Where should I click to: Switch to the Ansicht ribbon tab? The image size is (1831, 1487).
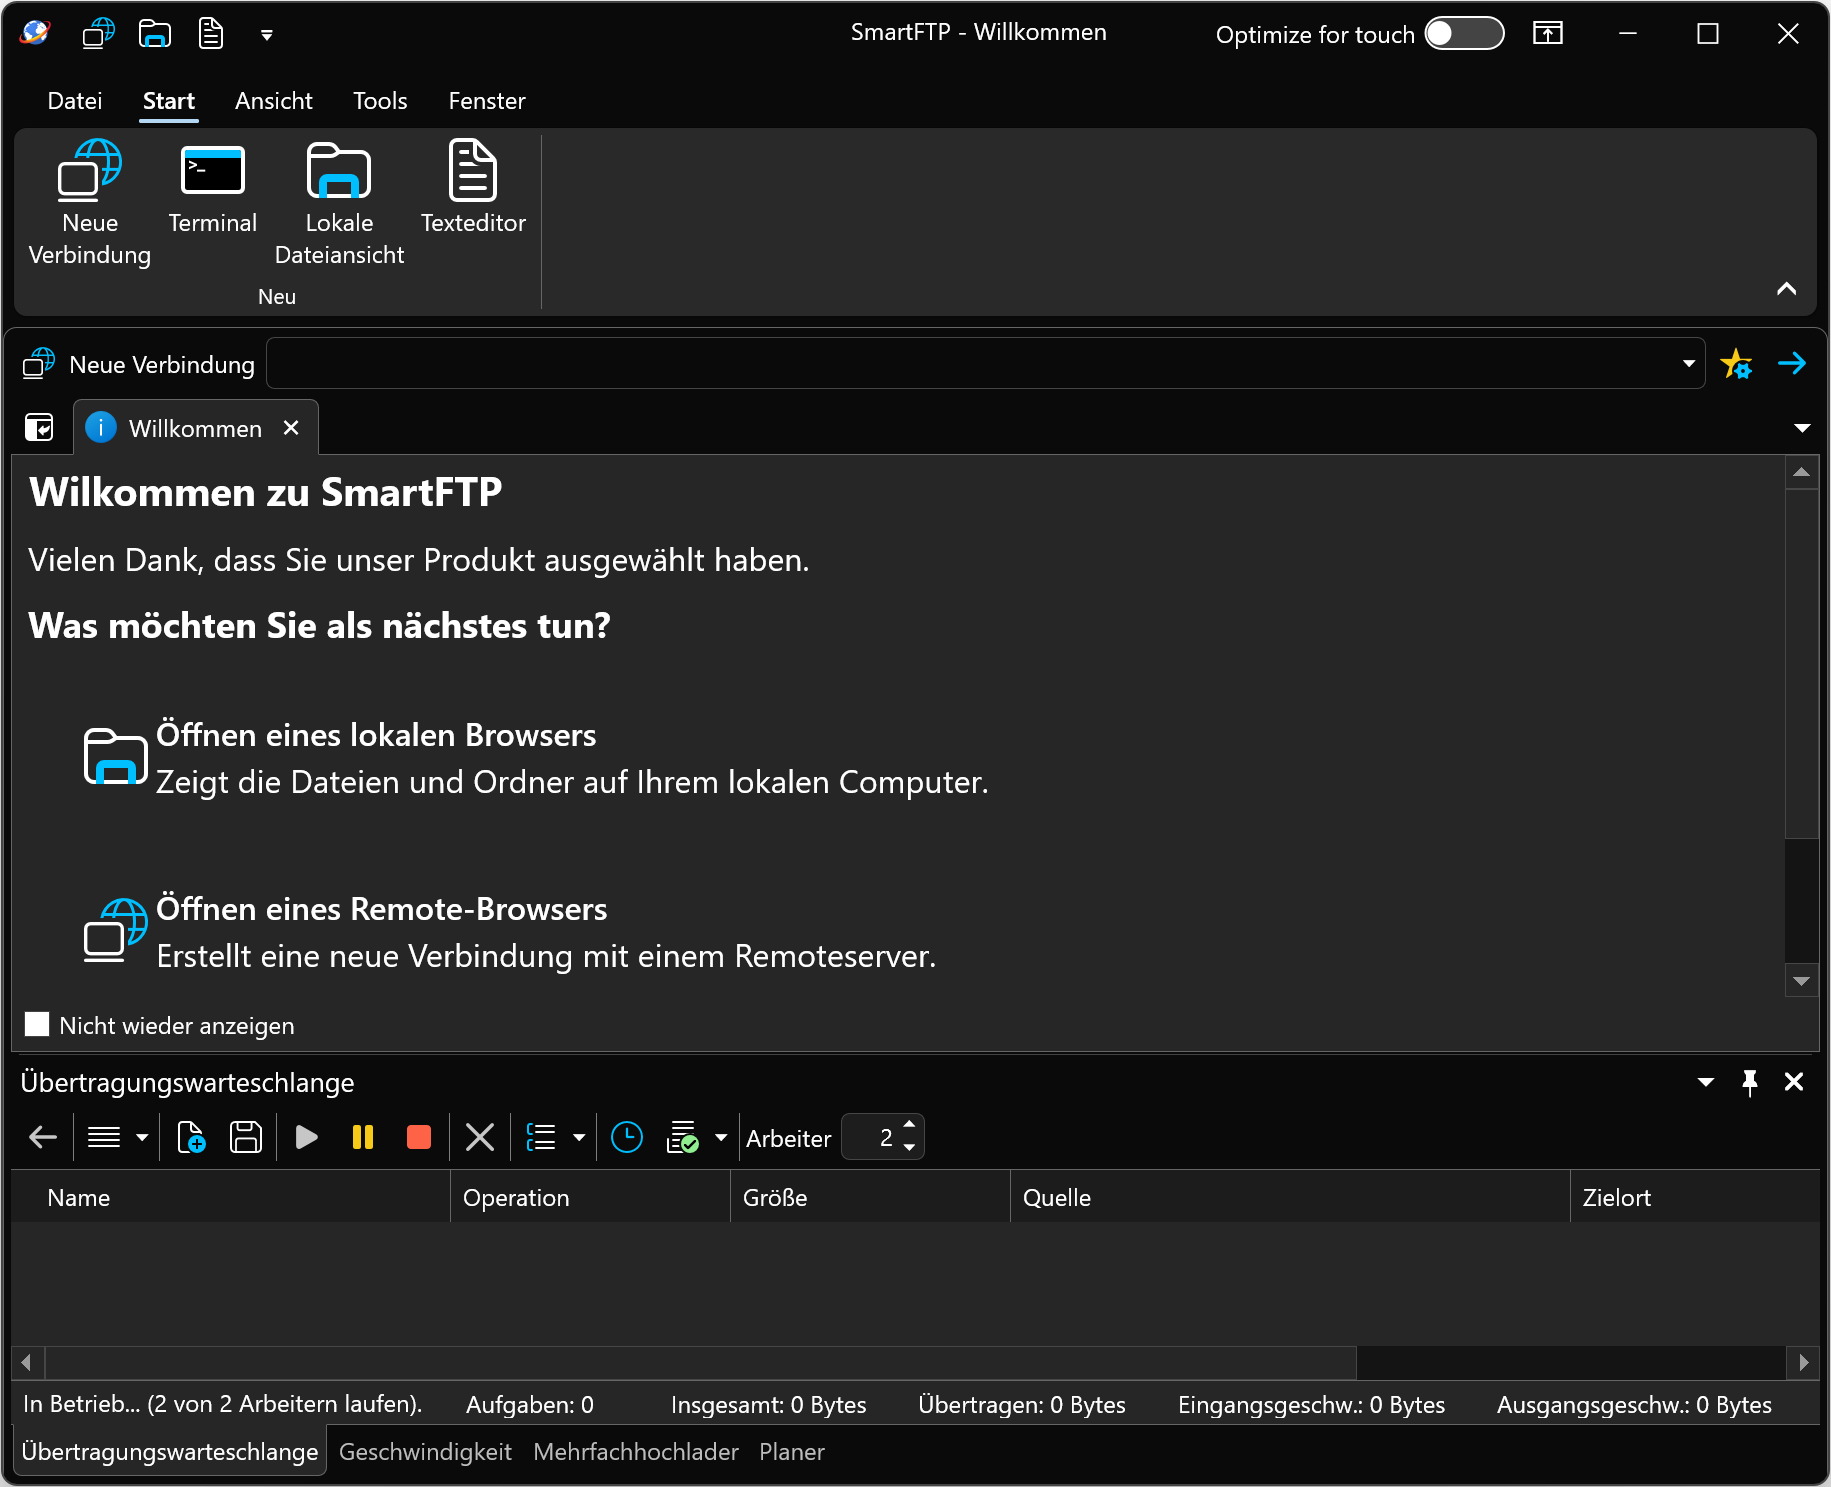point(274,101)
